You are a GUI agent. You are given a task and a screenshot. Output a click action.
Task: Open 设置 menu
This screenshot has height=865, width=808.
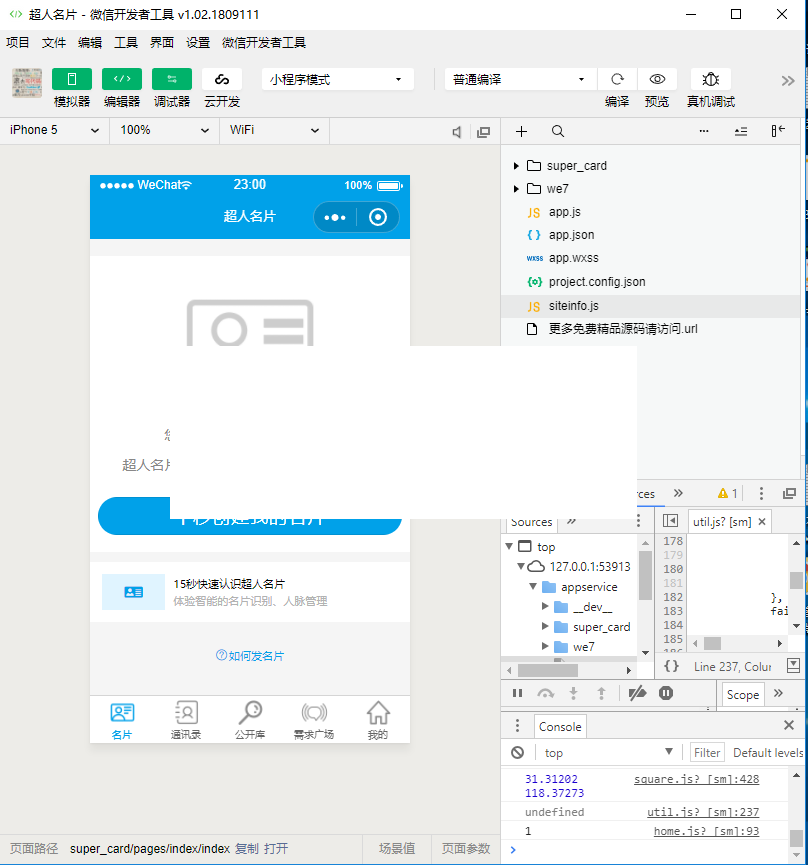pyautogui.click(x=198, y=42)
